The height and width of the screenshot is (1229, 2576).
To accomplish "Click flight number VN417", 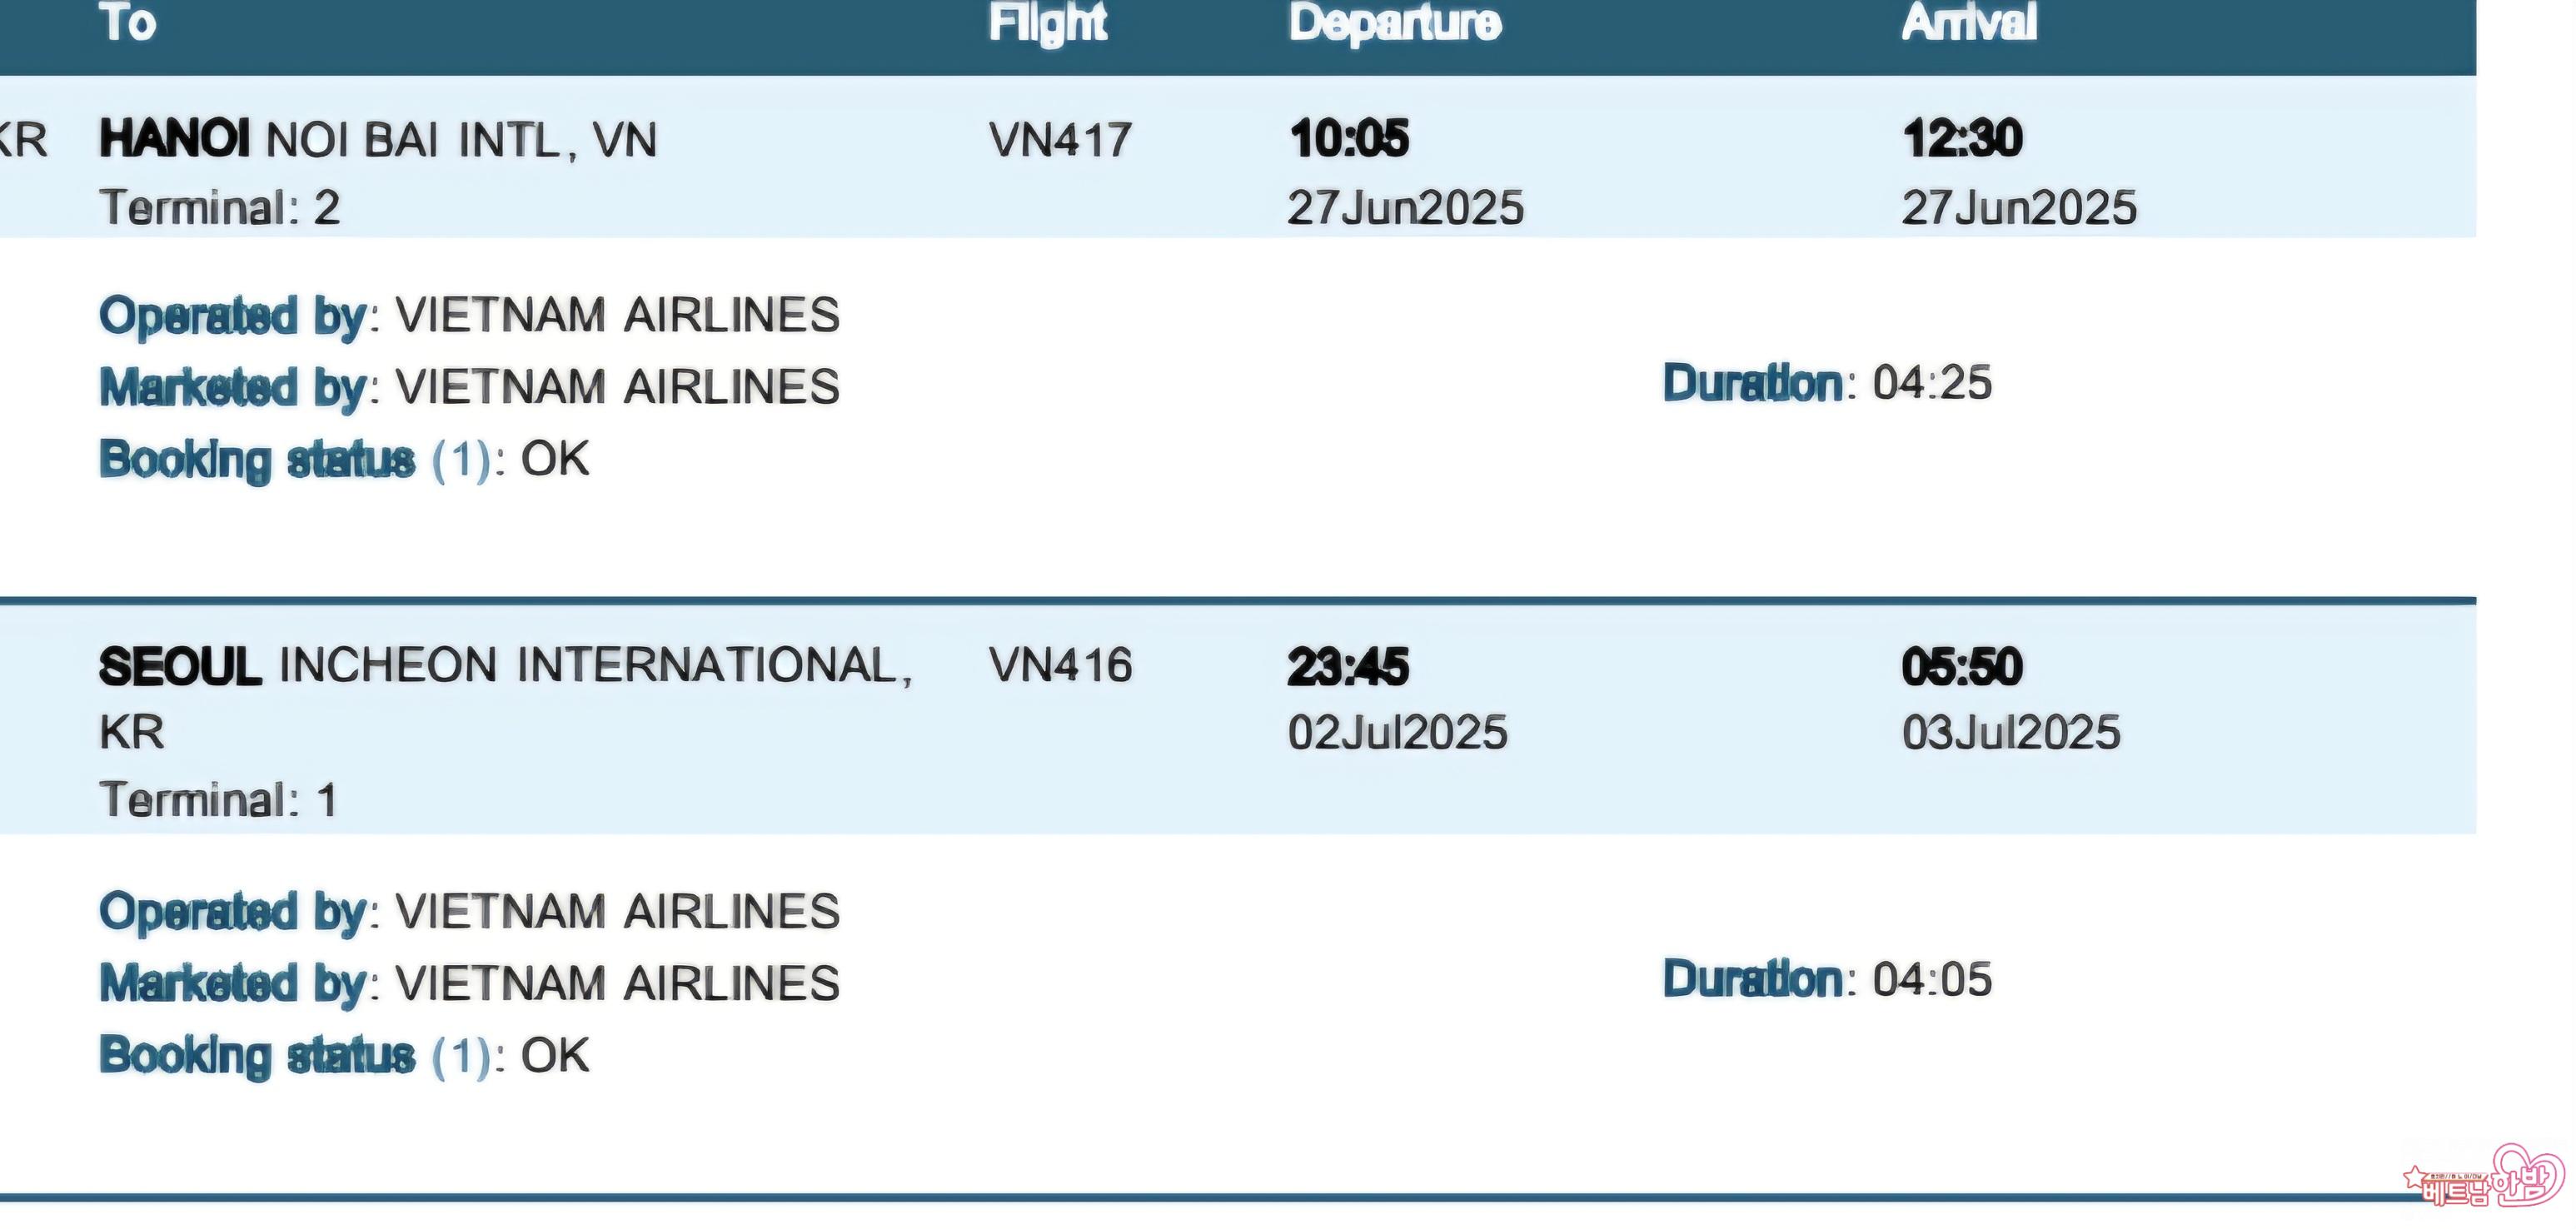I will 1060,140.
